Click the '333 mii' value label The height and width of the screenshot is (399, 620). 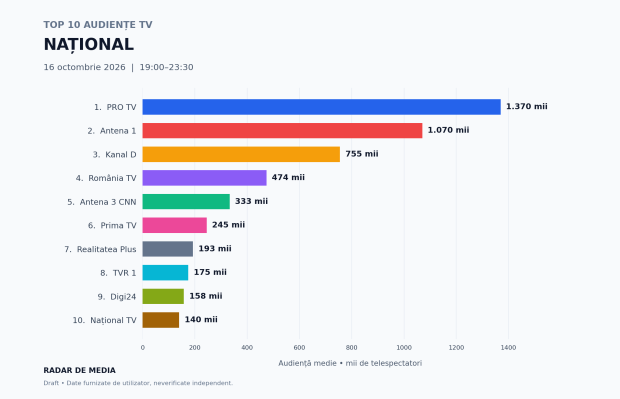click(251, 201)
